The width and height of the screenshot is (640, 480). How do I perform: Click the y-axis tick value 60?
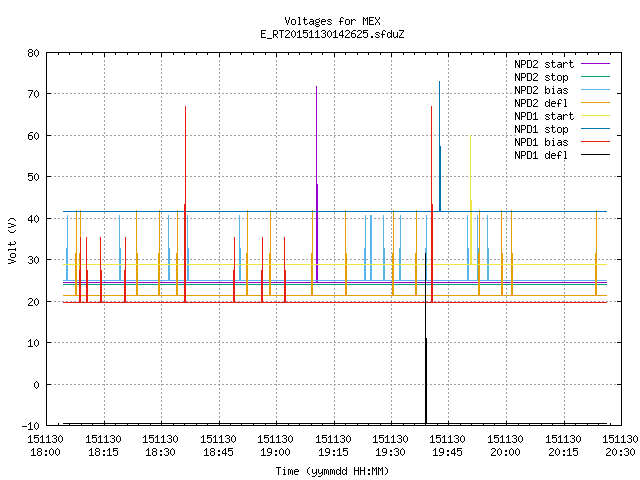33,136
